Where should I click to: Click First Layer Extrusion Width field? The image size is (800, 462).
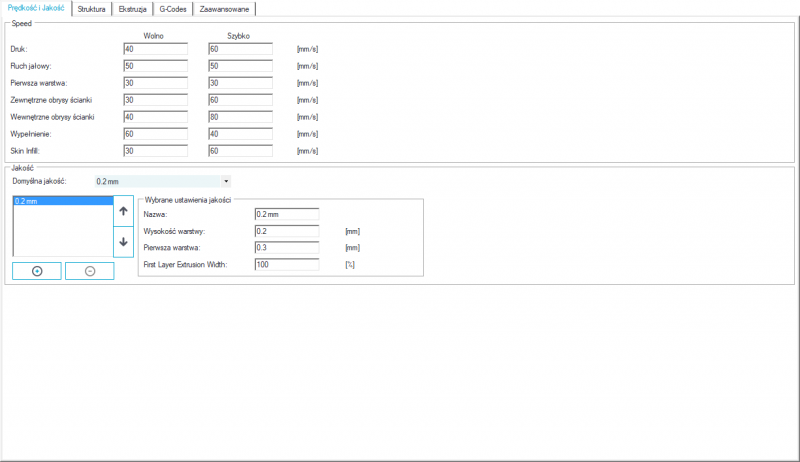click(x=286, y=265)
